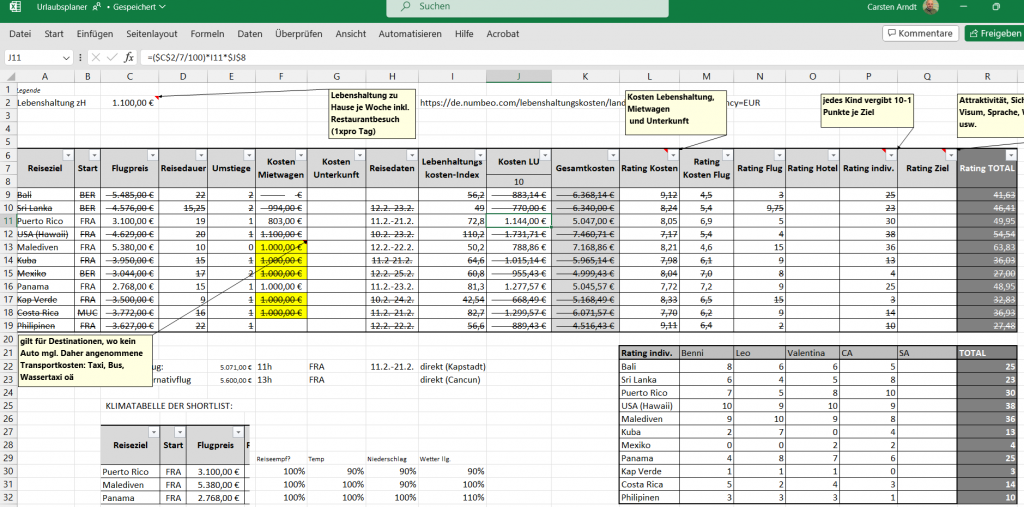Open the Datei menu
This screenshot has height=507, width=1024.
(20, 33)
